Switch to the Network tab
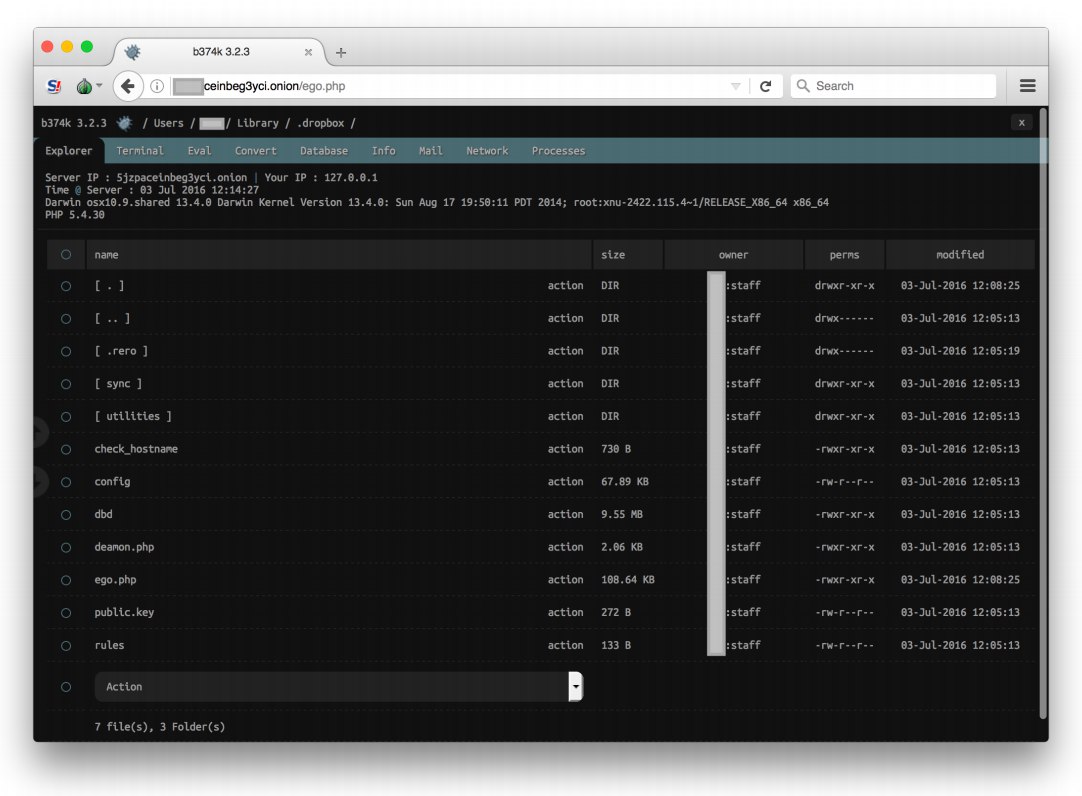 point(487,150)
